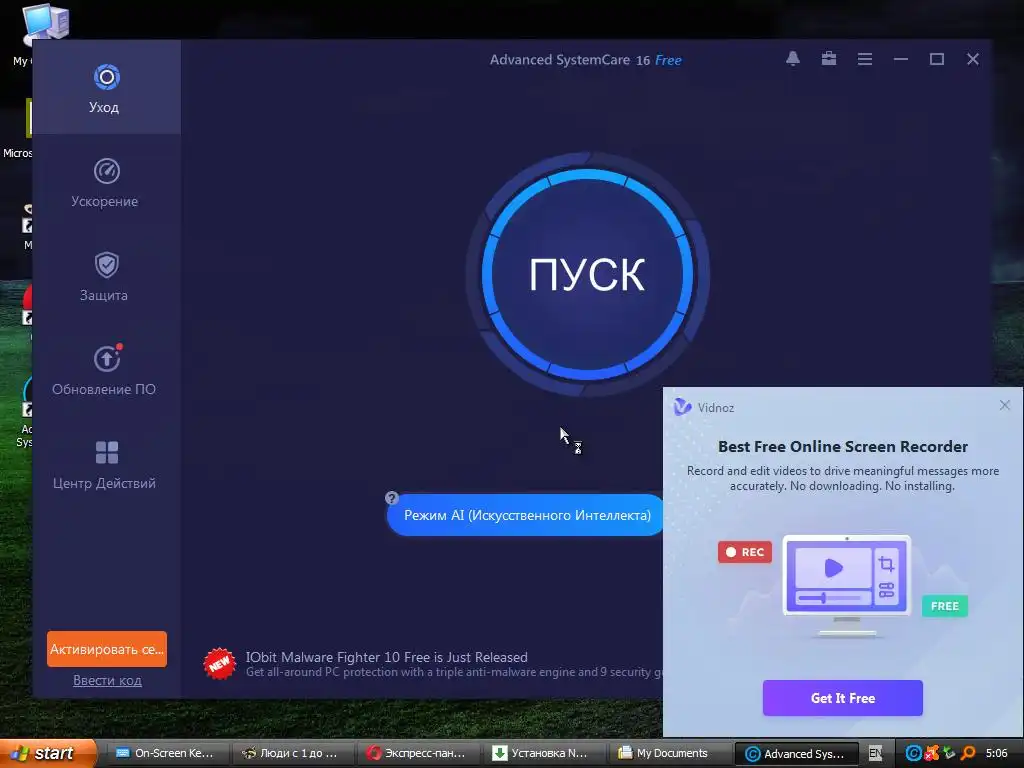Click Best Free Online Screen Recorder heading
The image size is (1024, 768).
842,447
